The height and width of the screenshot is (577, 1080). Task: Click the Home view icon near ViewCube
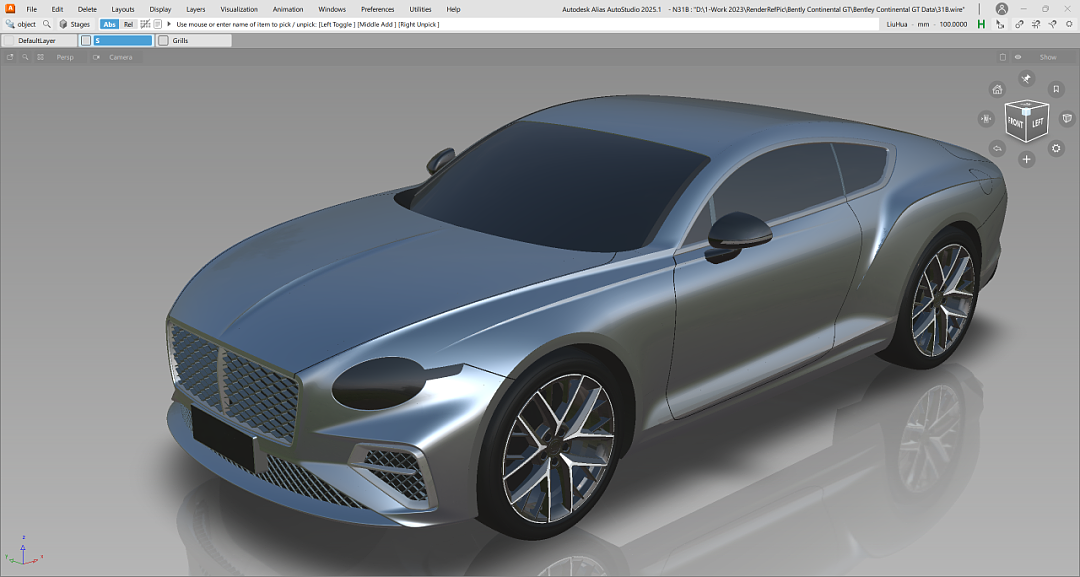tap(997, 90)
